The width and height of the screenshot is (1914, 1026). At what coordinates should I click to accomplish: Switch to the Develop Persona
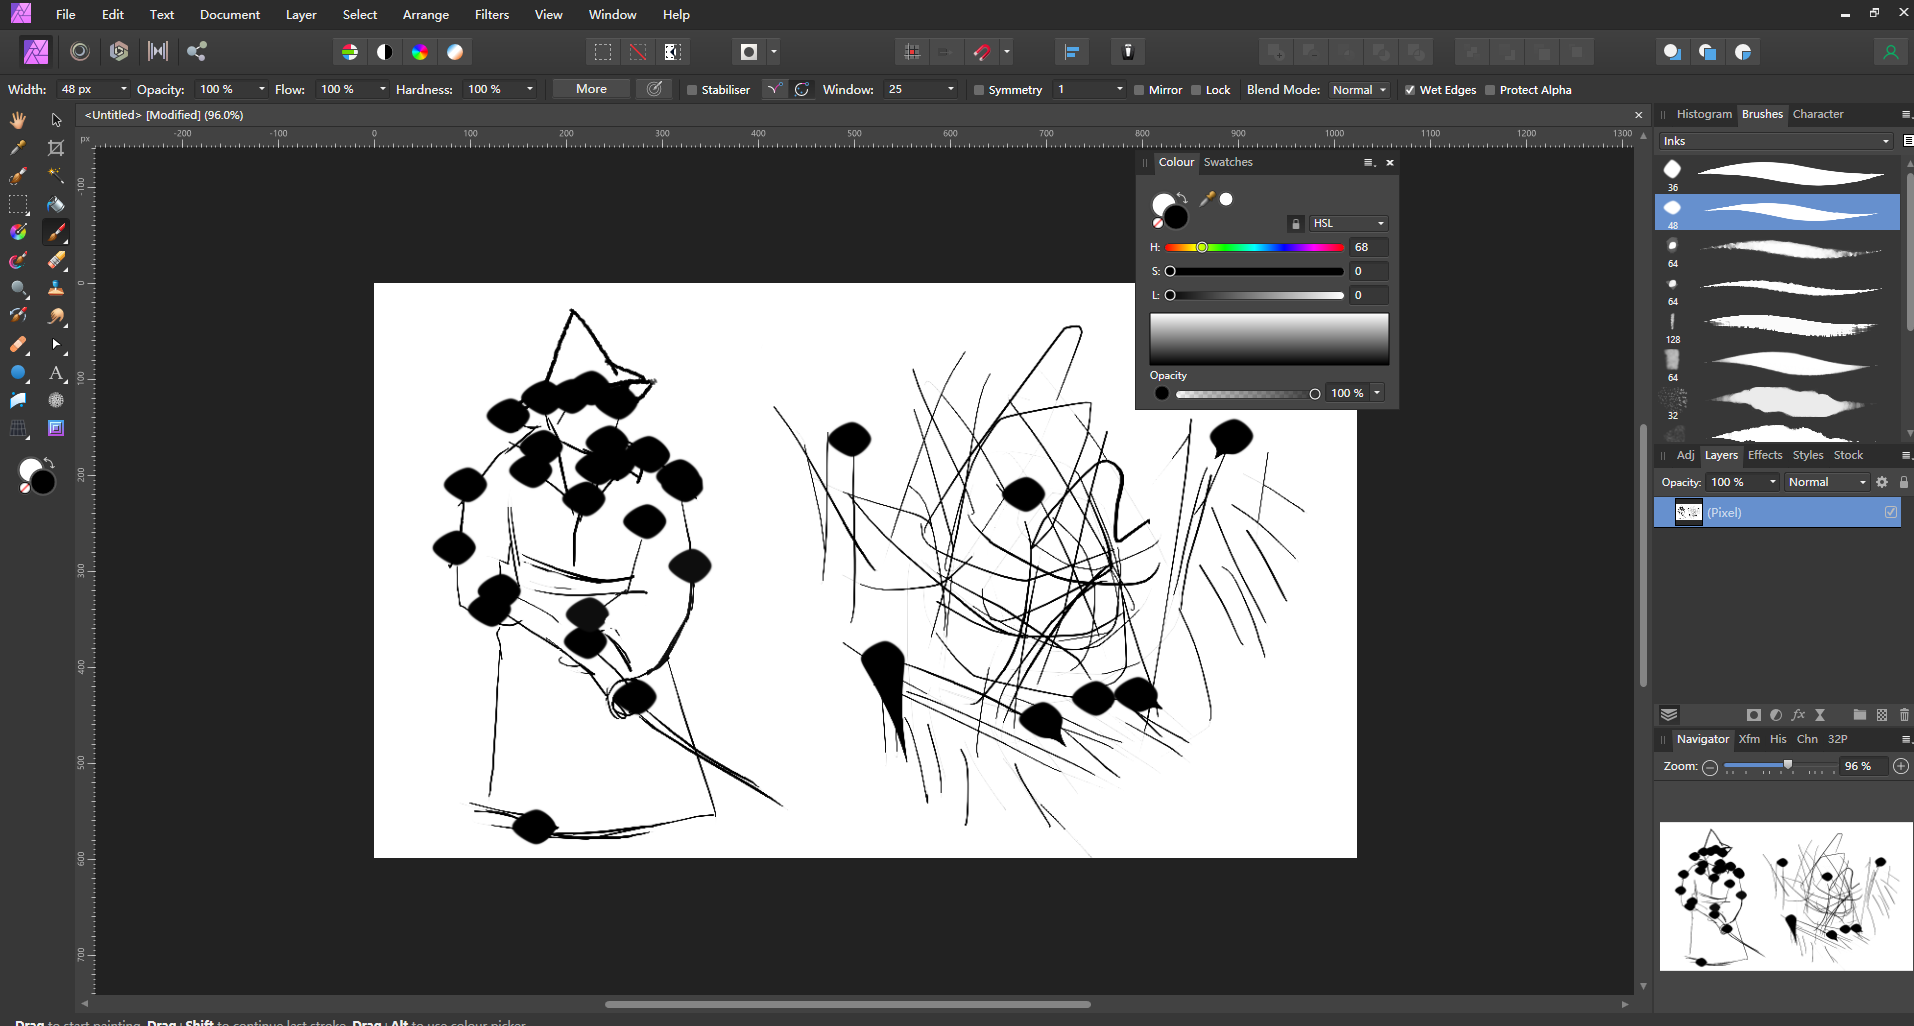119,51
